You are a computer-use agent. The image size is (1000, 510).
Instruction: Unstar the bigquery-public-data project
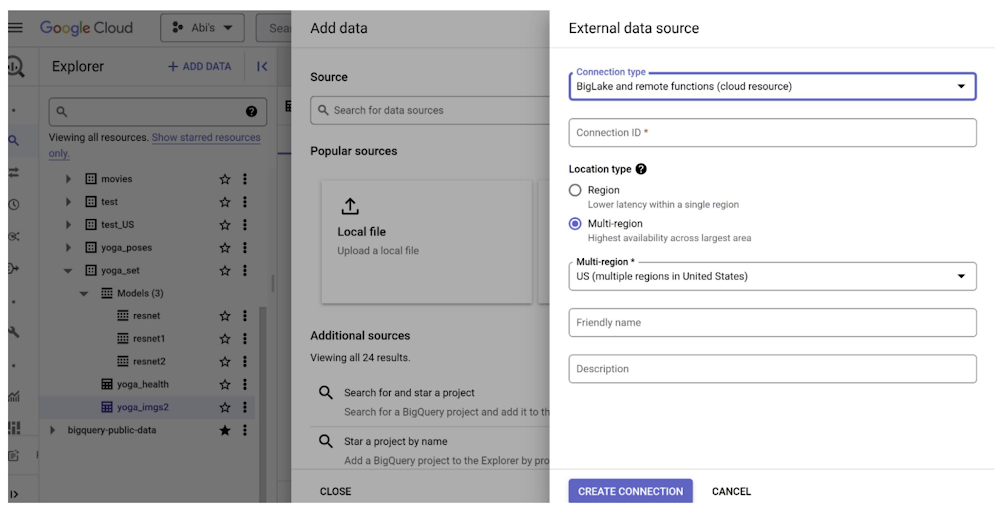coord(225,430)
